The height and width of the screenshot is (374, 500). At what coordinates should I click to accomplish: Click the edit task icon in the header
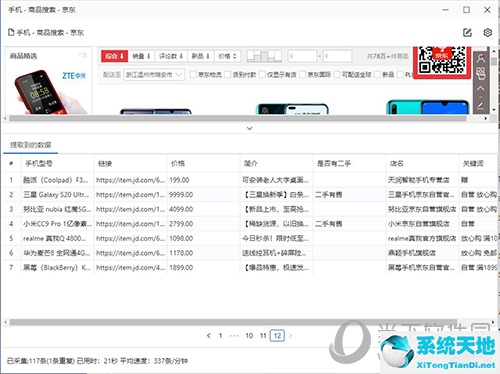467,32
